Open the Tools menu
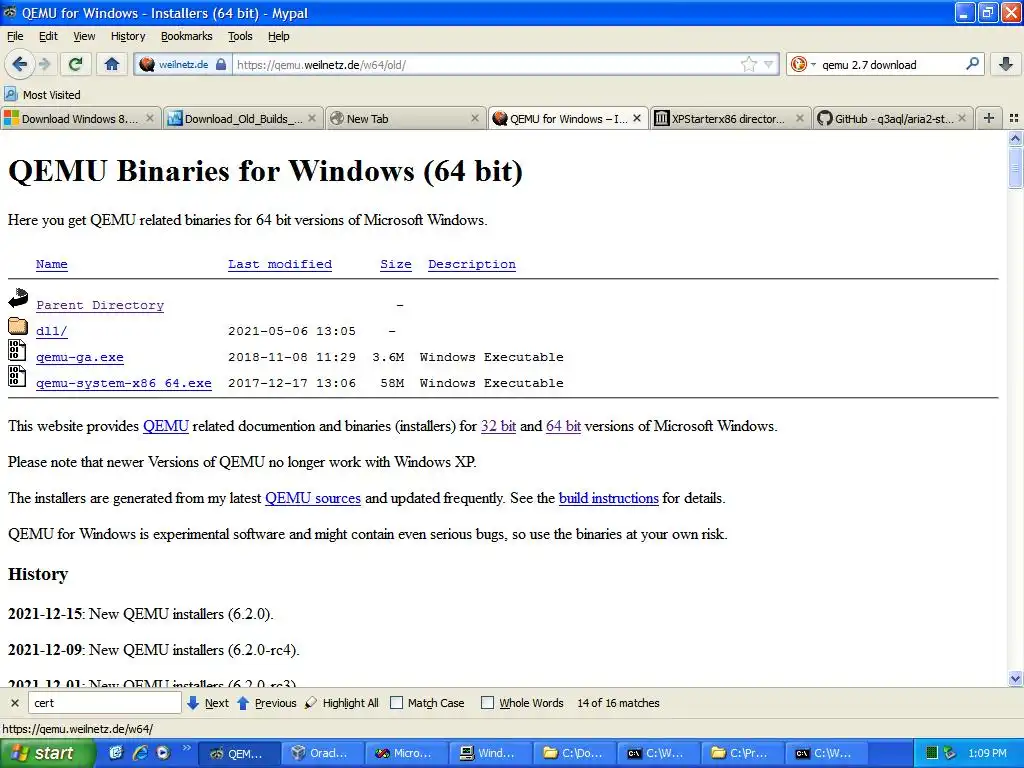Screen dimensions: 1024x768 [240, 36]
